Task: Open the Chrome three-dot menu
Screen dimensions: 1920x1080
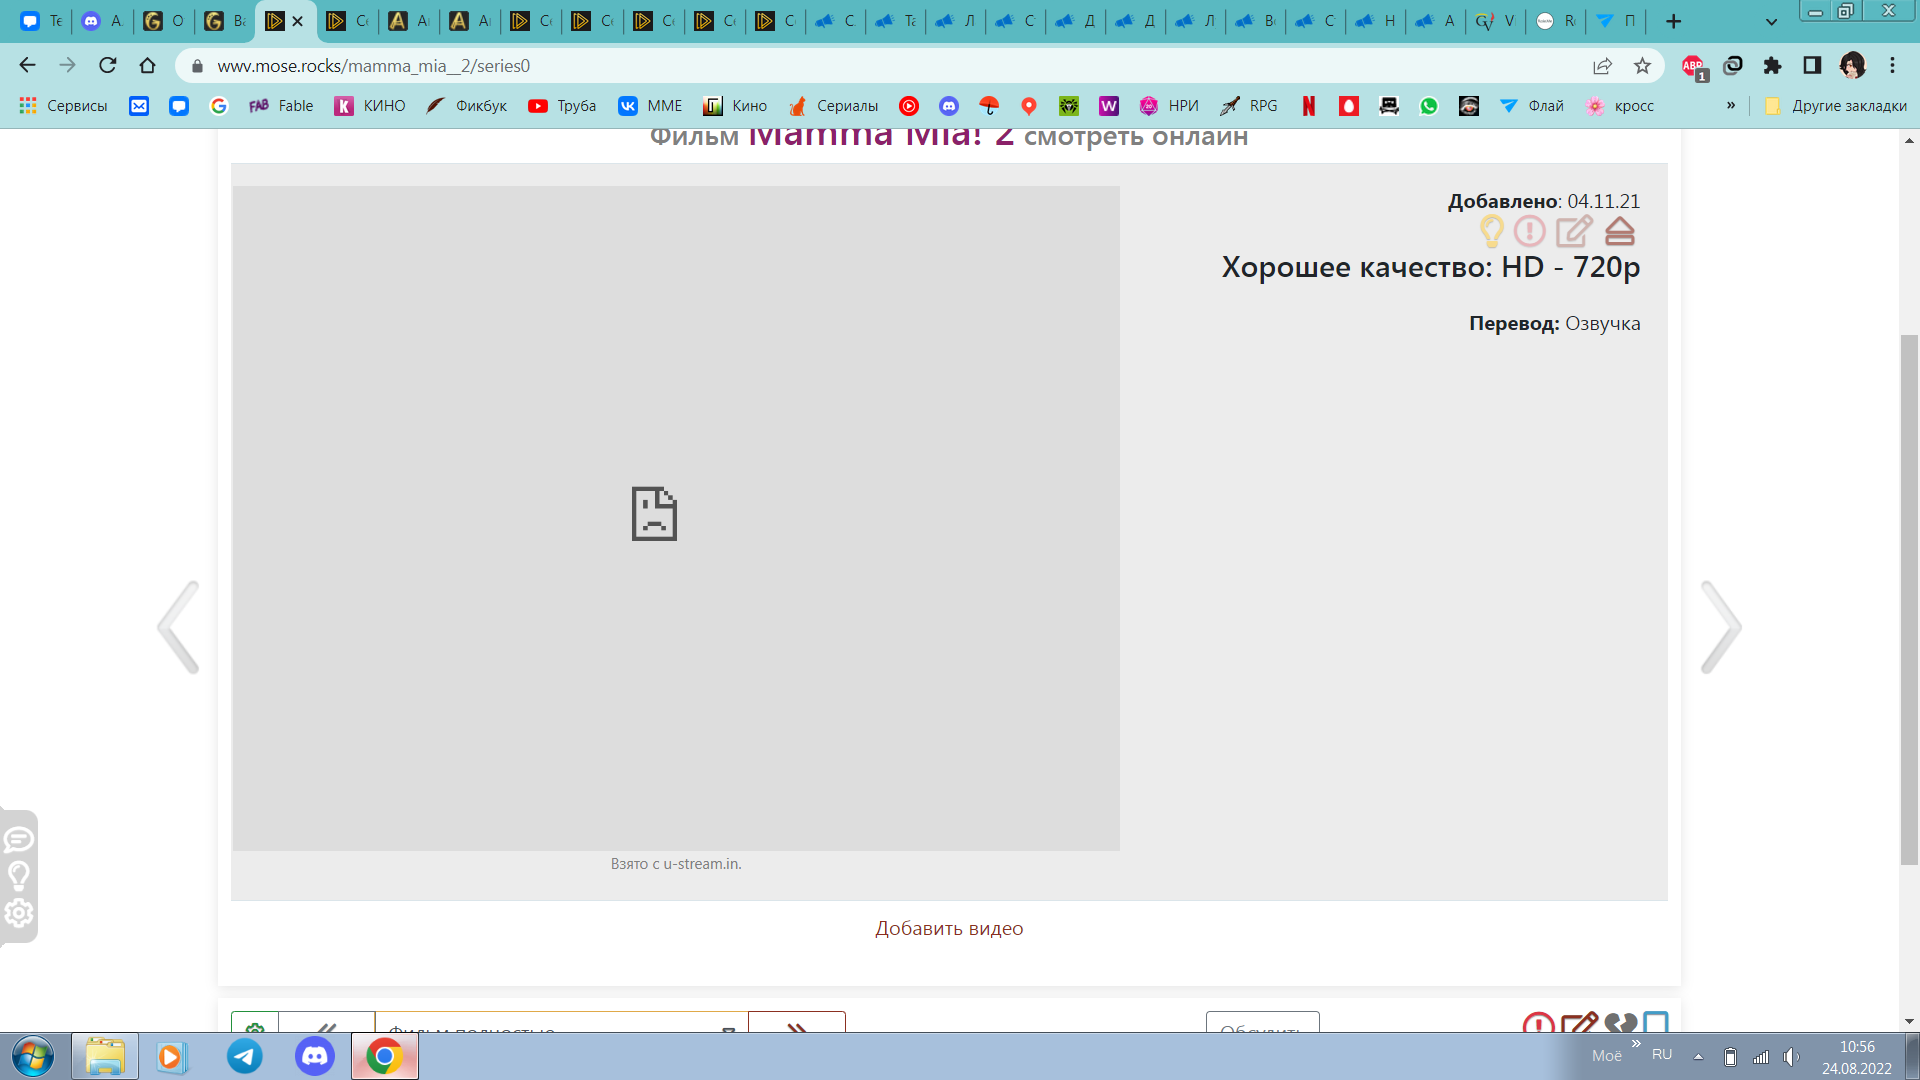Action: [x=1892, y=66]
